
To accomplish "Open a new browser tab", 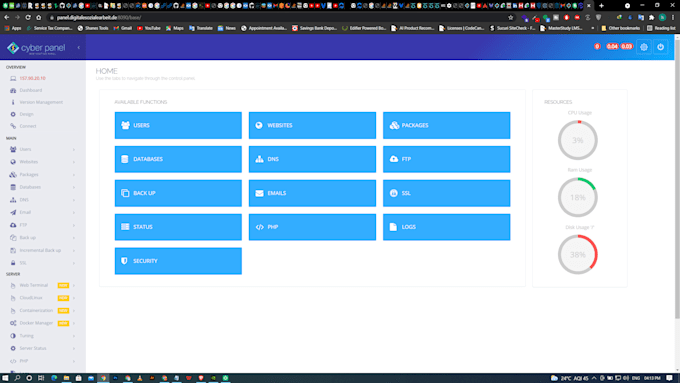I will 601,6.
